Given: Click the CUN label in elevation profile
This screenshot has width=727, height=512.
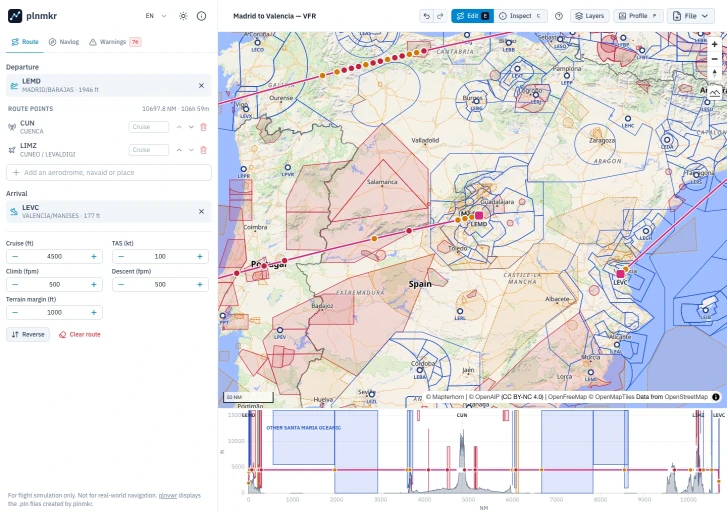Looking at the screenshot, I should (x=462, y=415).
